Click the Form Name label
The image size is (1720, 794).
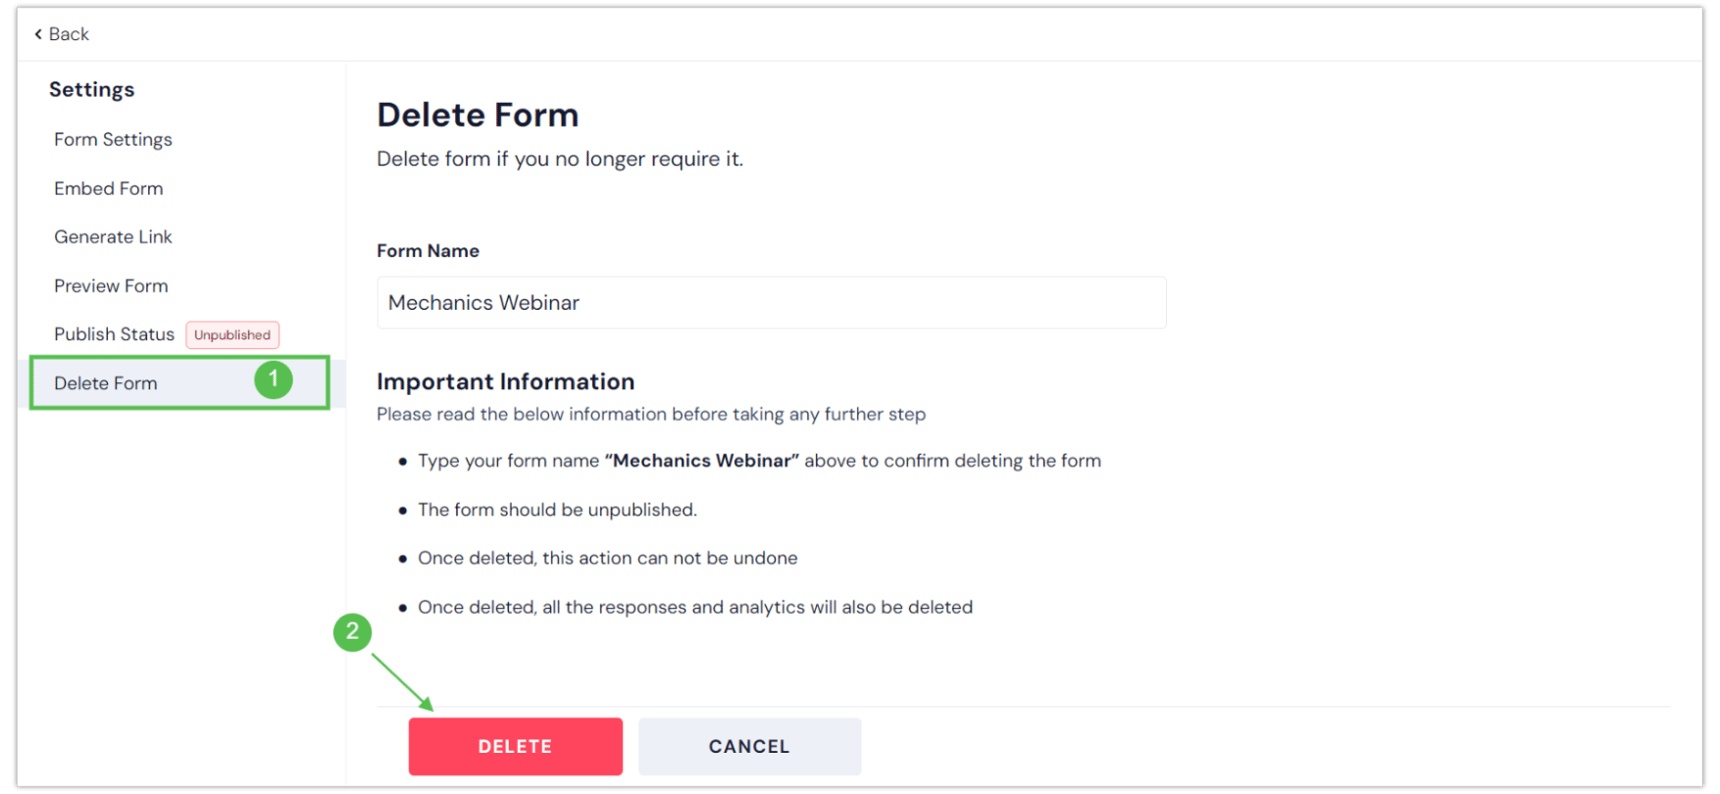coord(428,250)
